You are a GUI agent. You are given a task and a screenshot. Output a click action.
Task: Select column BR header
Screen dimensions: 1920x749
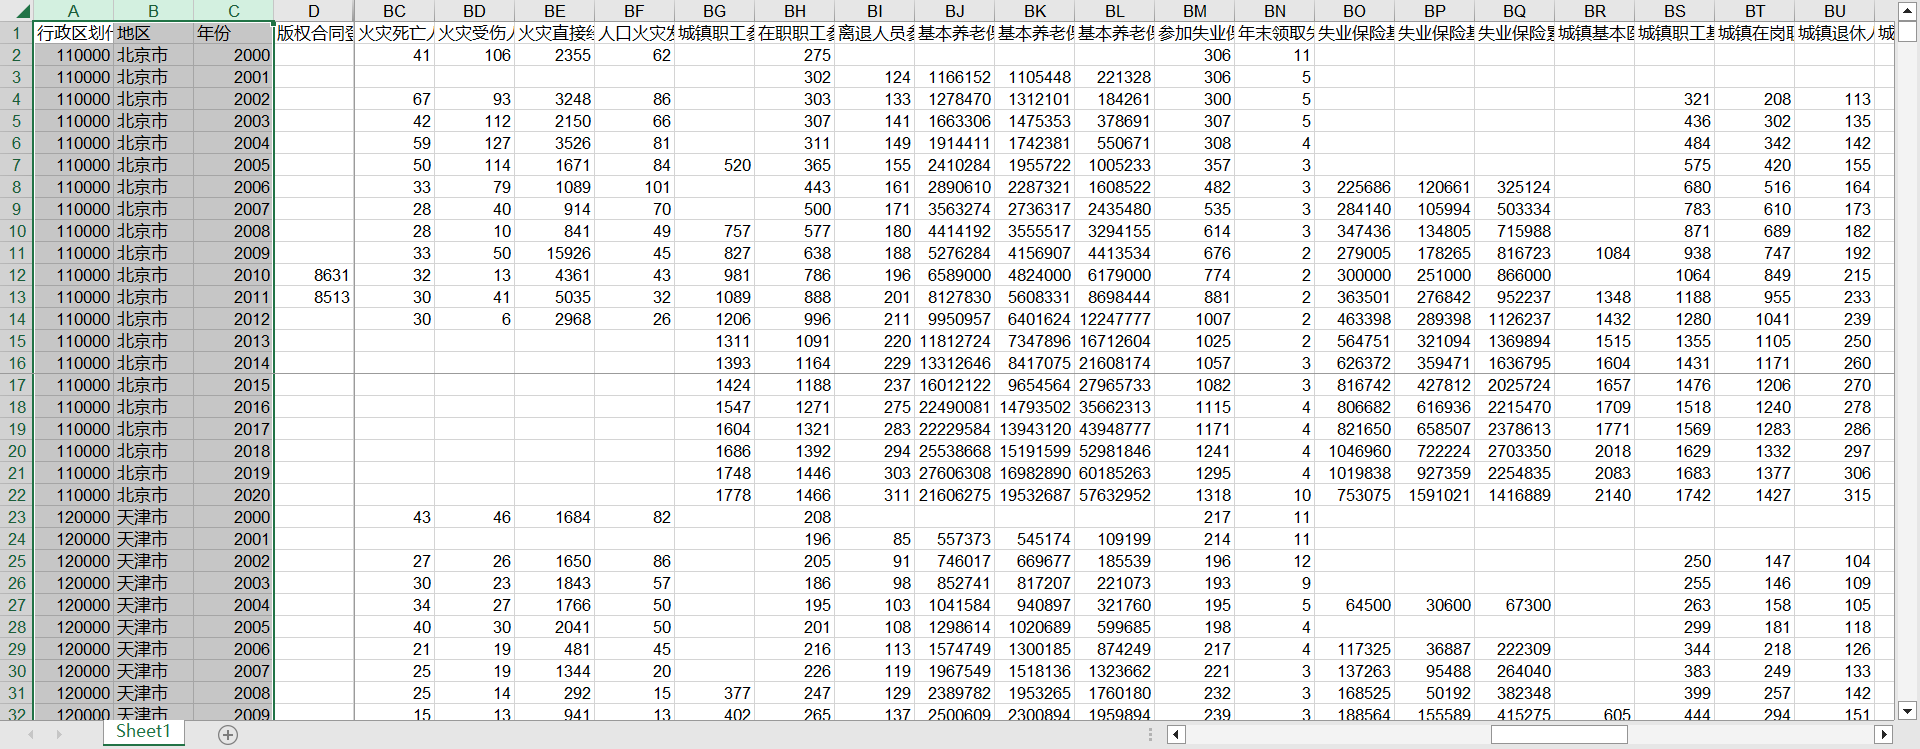[1595, 11]
